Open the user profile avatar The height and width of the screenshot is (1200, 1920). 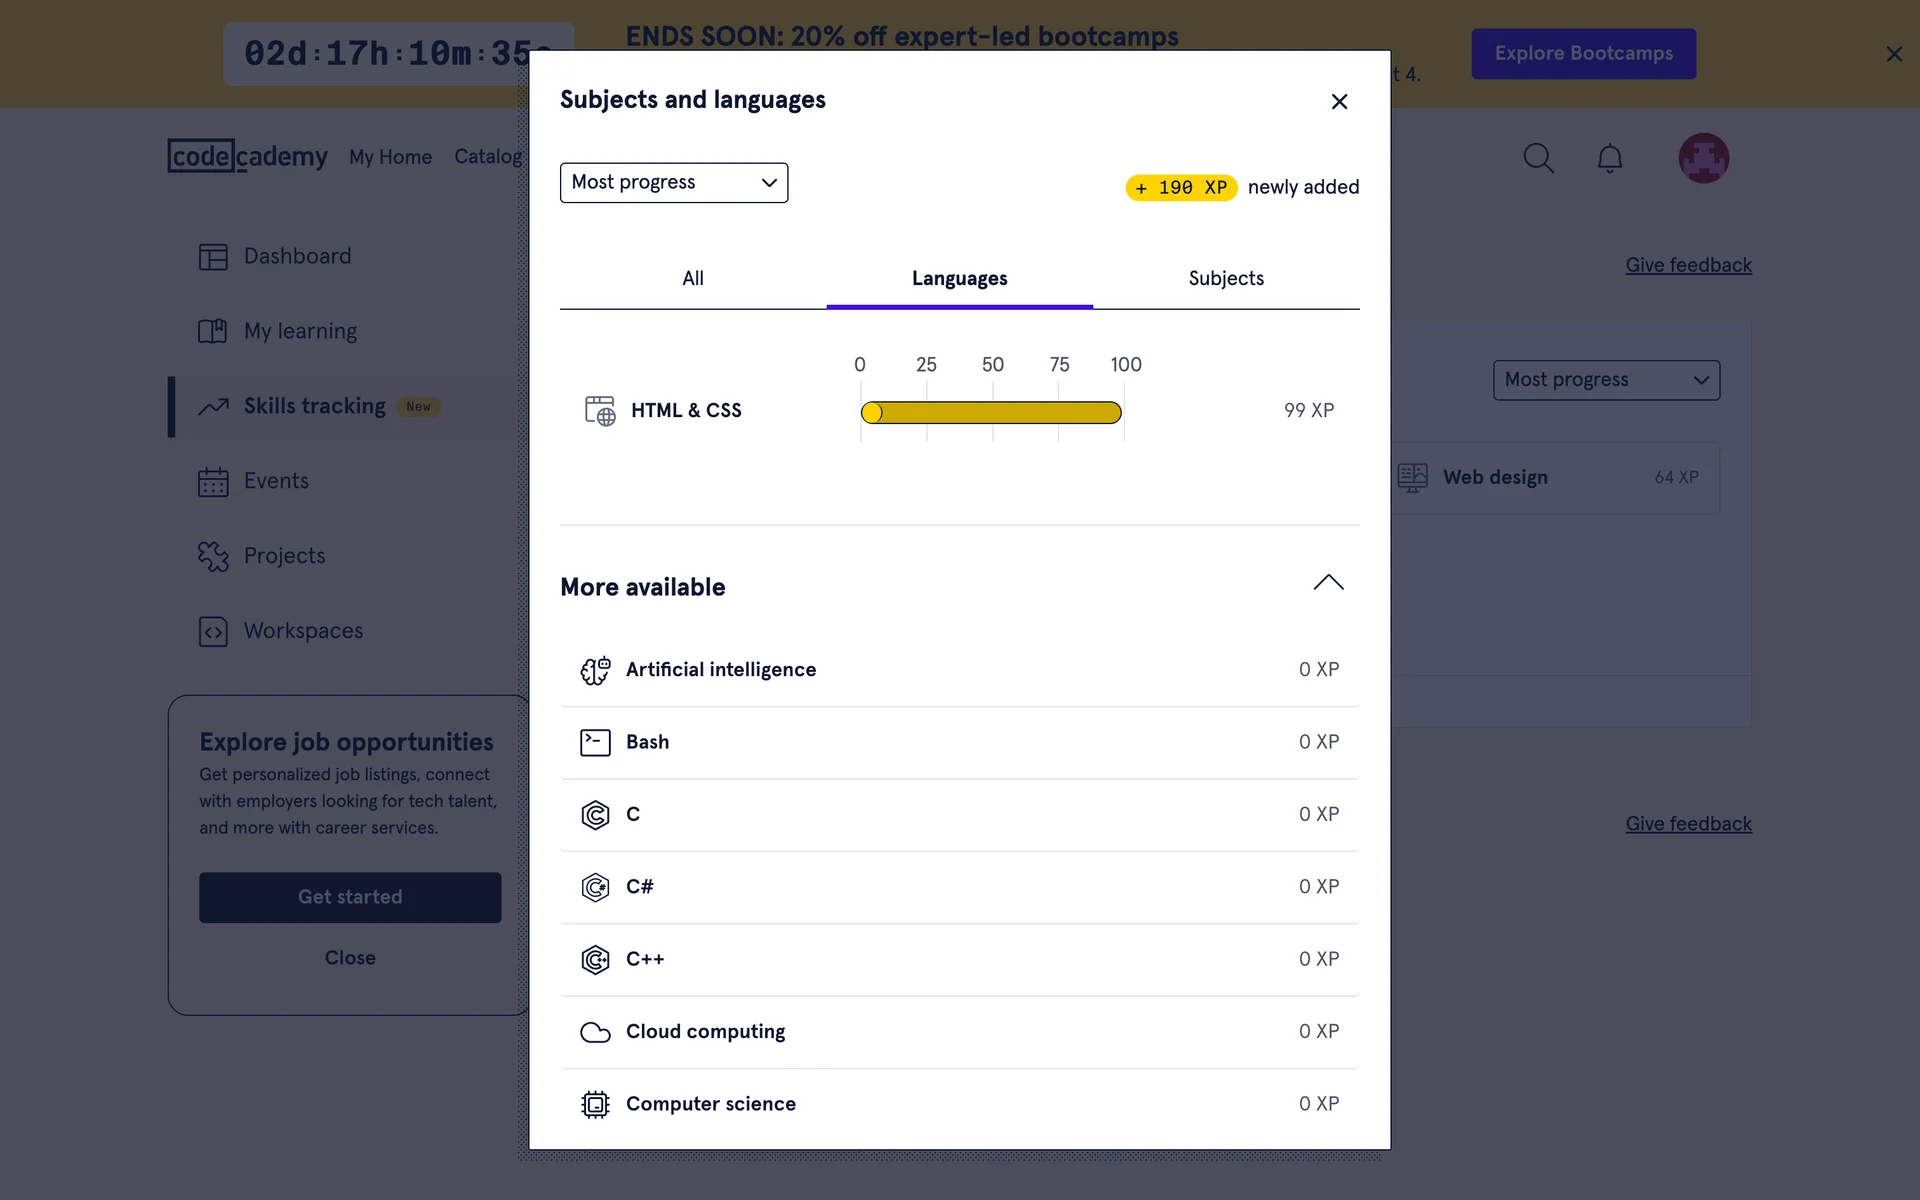pyautogui.click(x=1703, y=158)
